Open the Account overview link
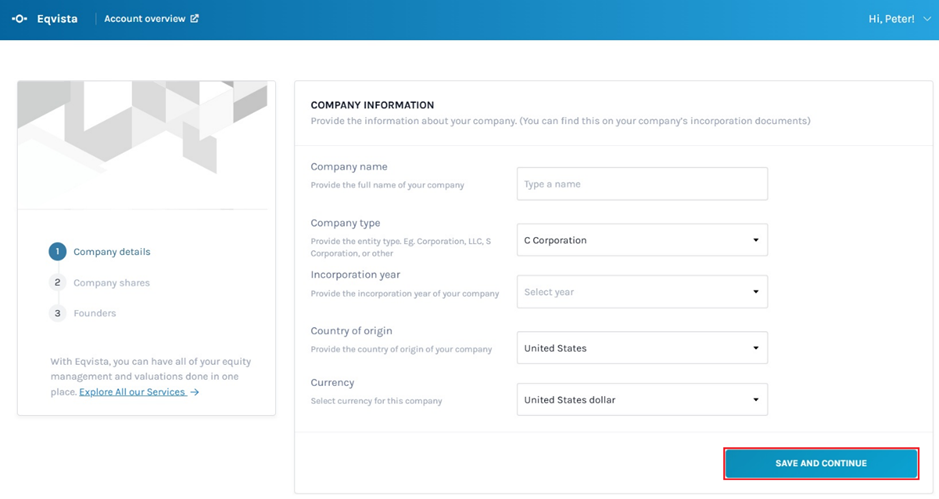The height and width of the screenshot is (499, 939). coord(144,19)
